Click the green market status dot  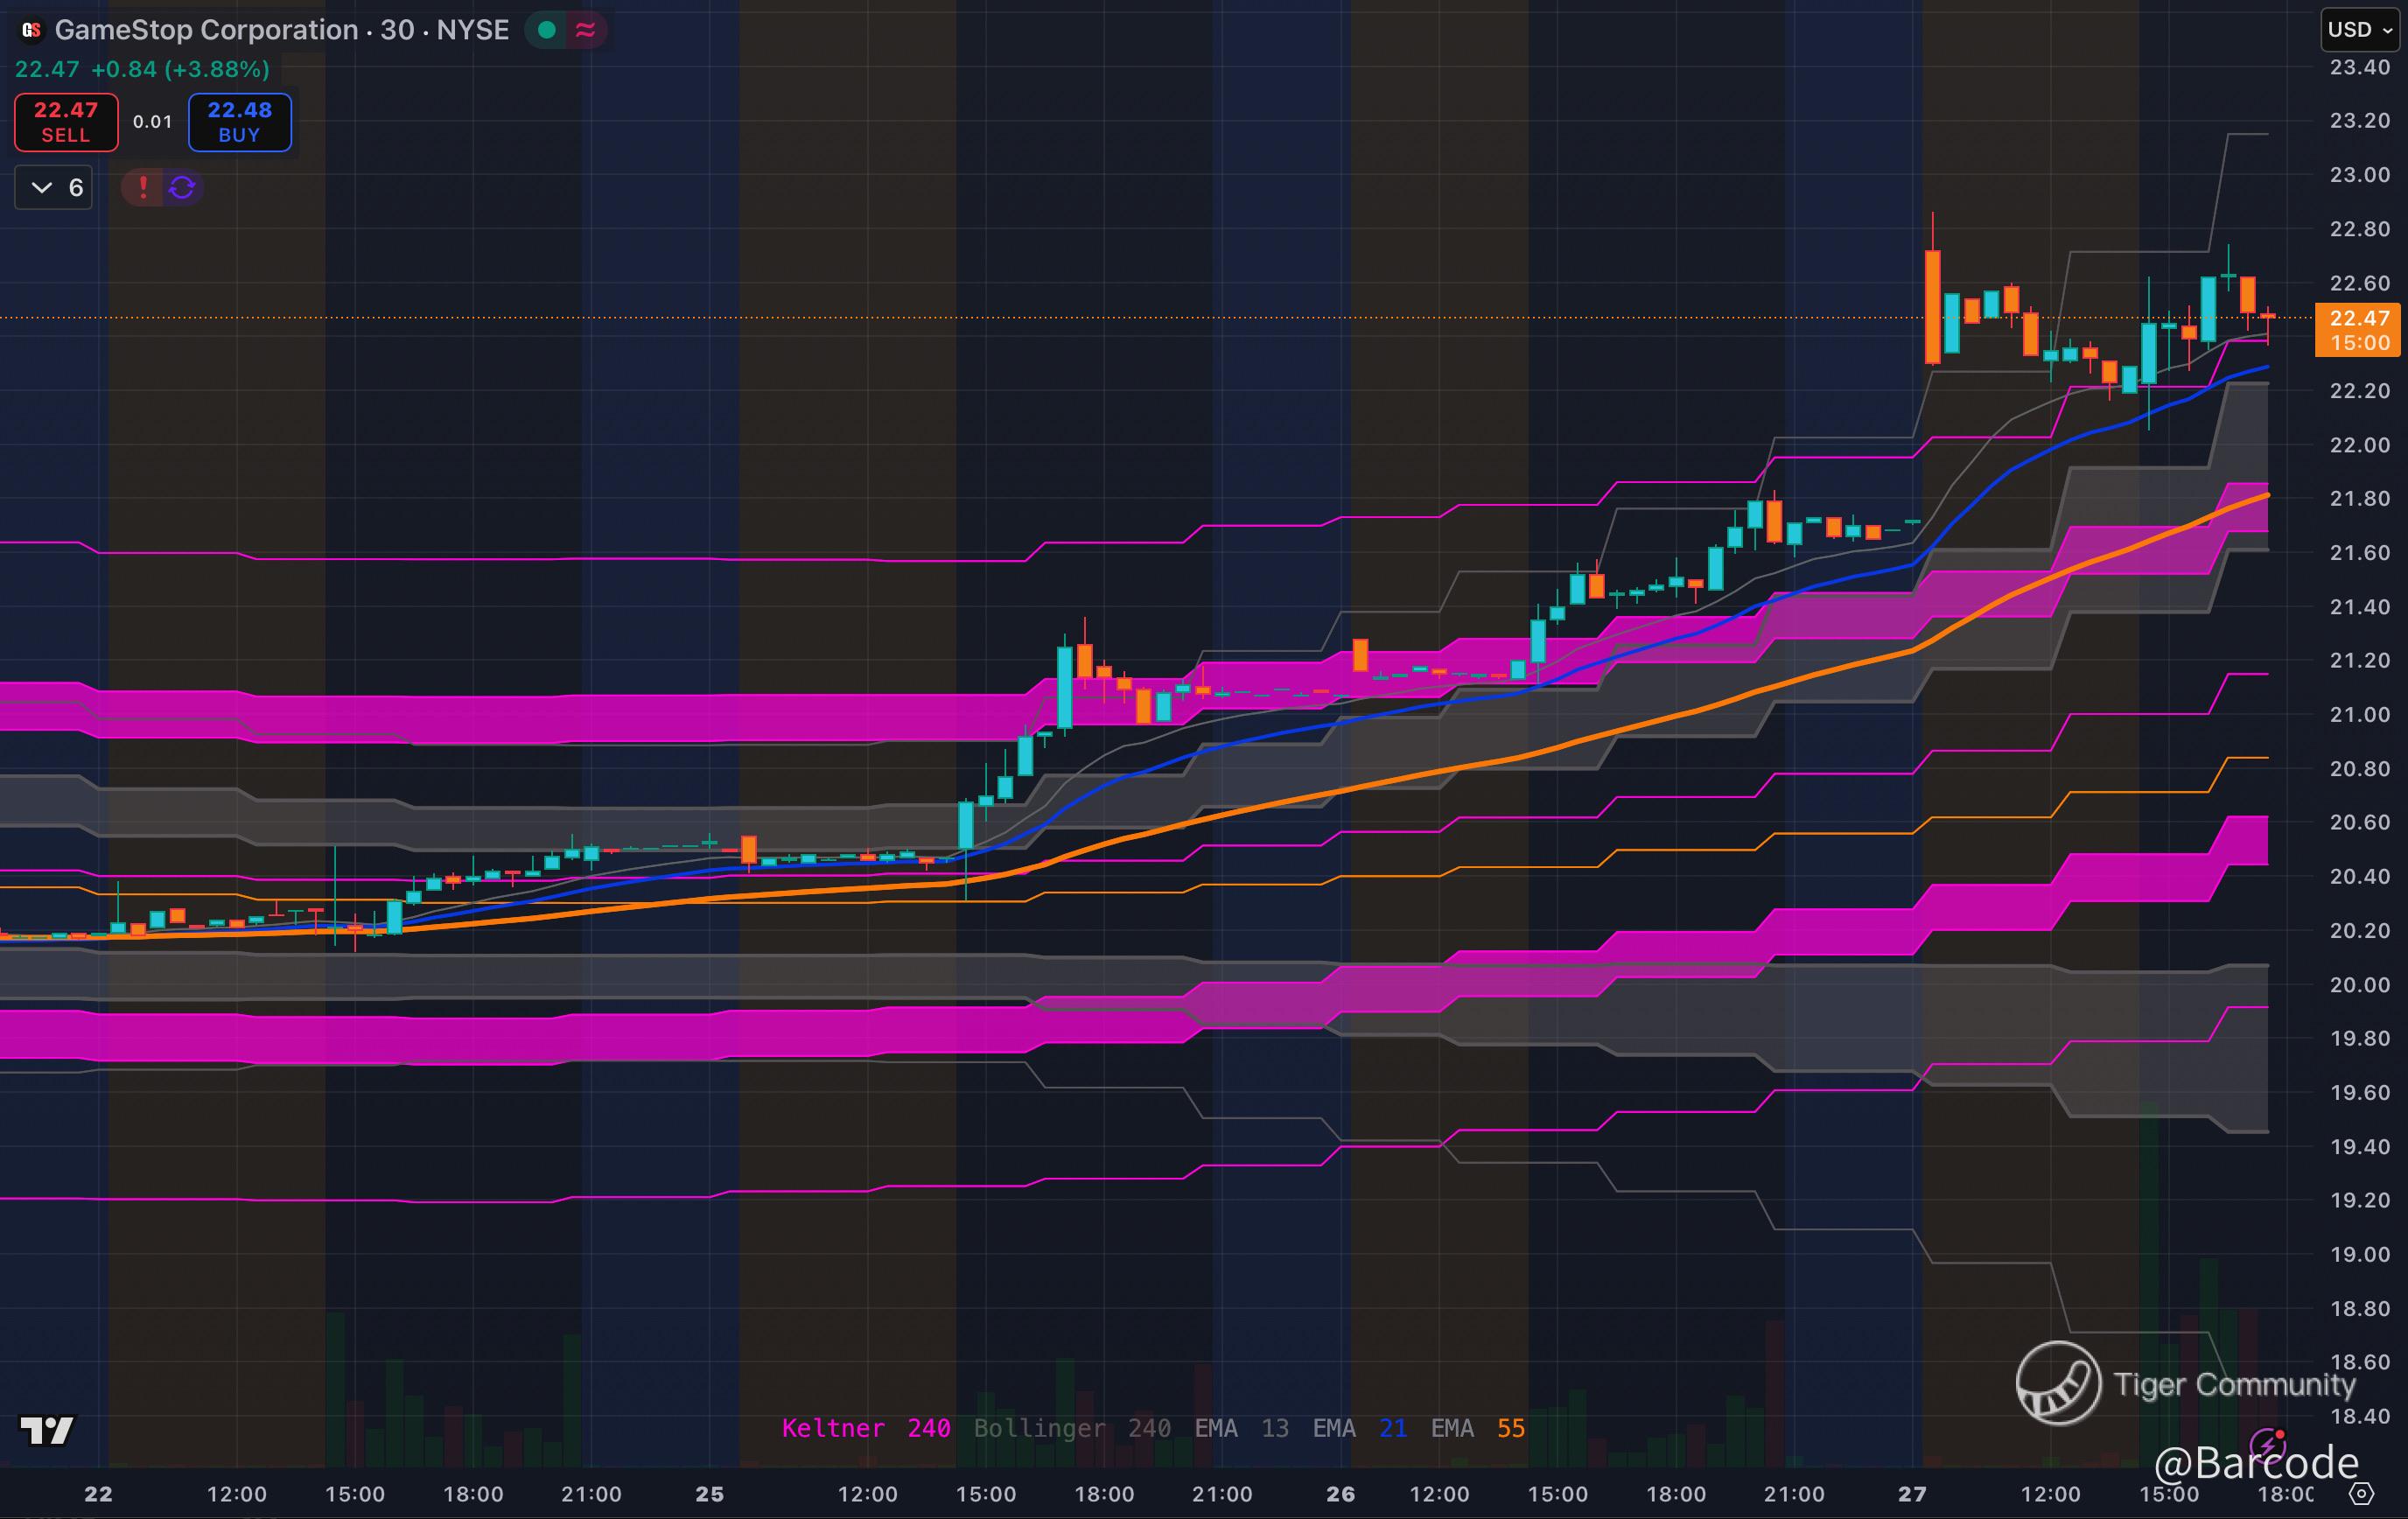[x=547, y=30]
